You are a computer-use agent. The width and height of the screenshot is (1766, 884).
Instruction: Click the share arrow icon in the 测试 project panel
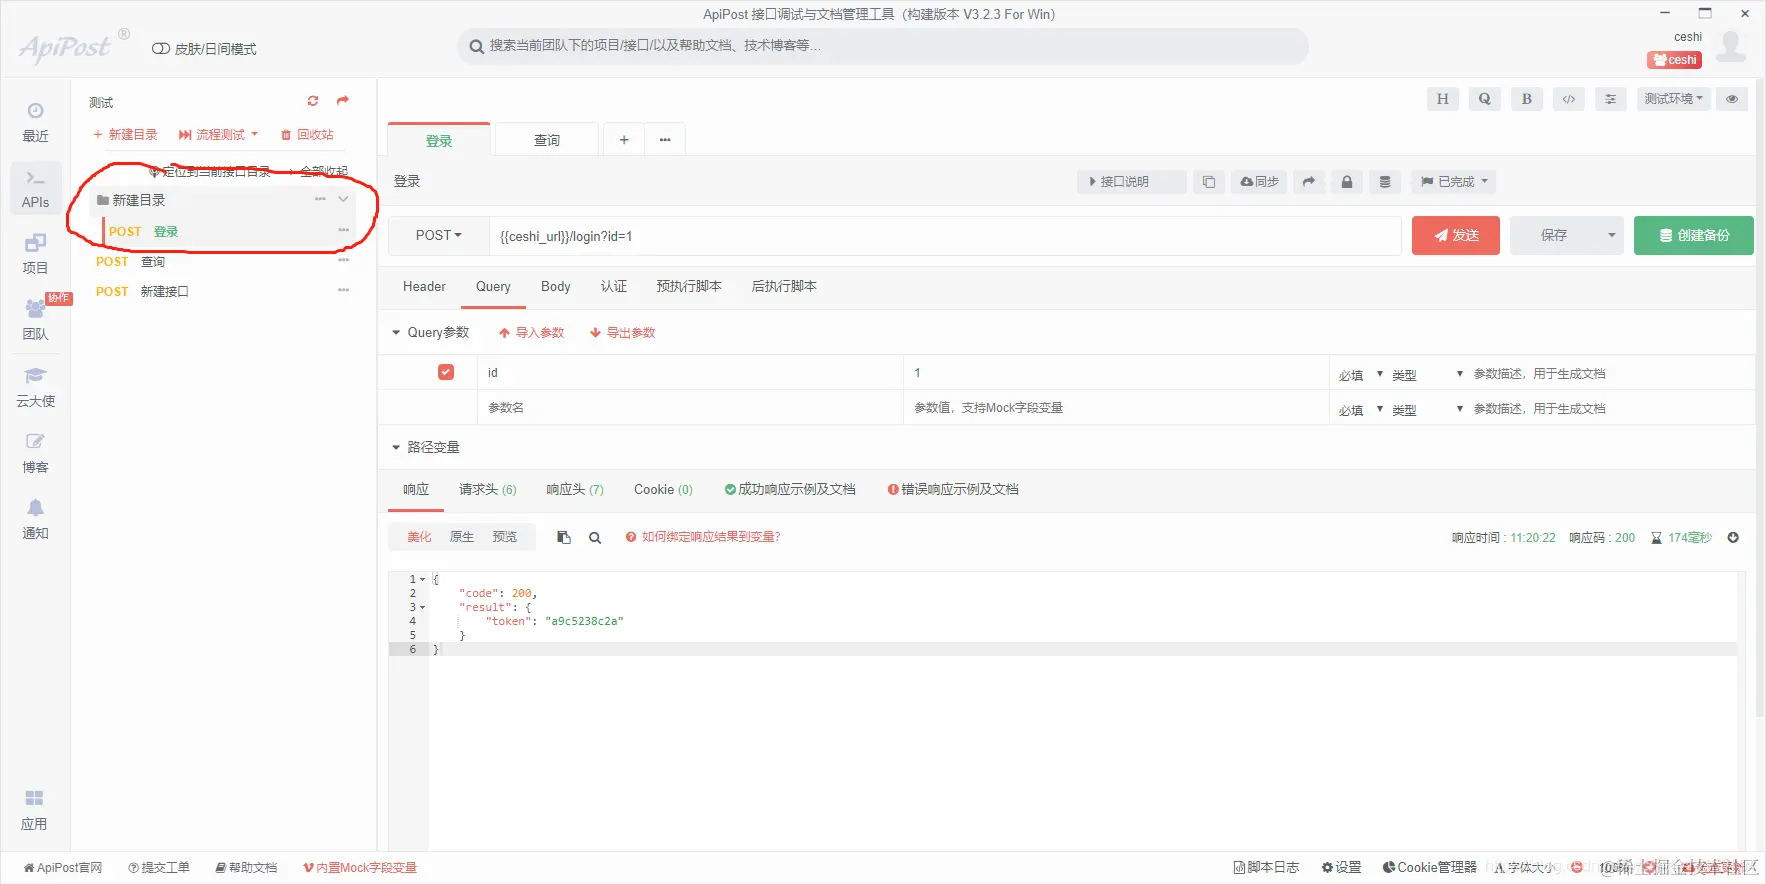pyautogui.click(x=343, y=101)
